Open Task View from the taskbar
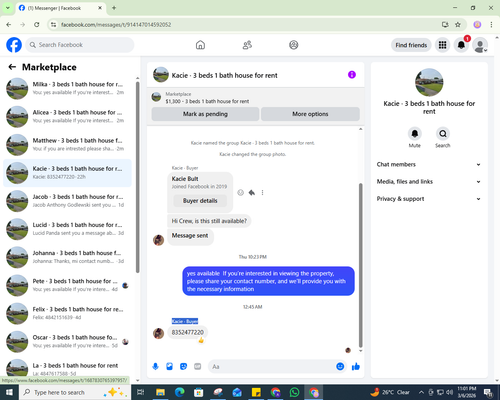500x400 pixels. tap(141, 392)
